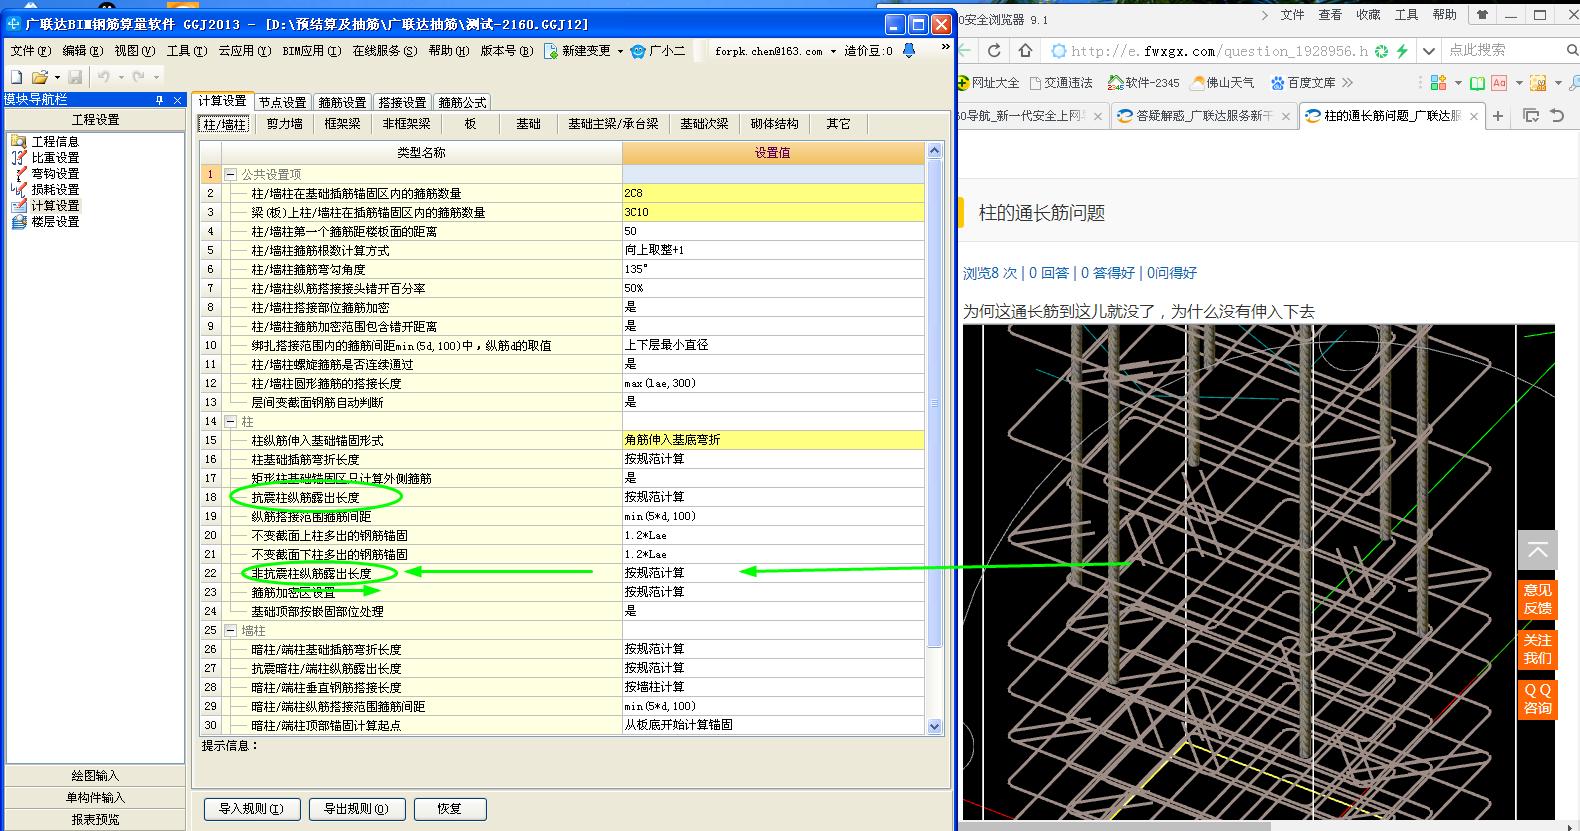Open the 绘图输入 module button
1580x831 pixels.
95,776
